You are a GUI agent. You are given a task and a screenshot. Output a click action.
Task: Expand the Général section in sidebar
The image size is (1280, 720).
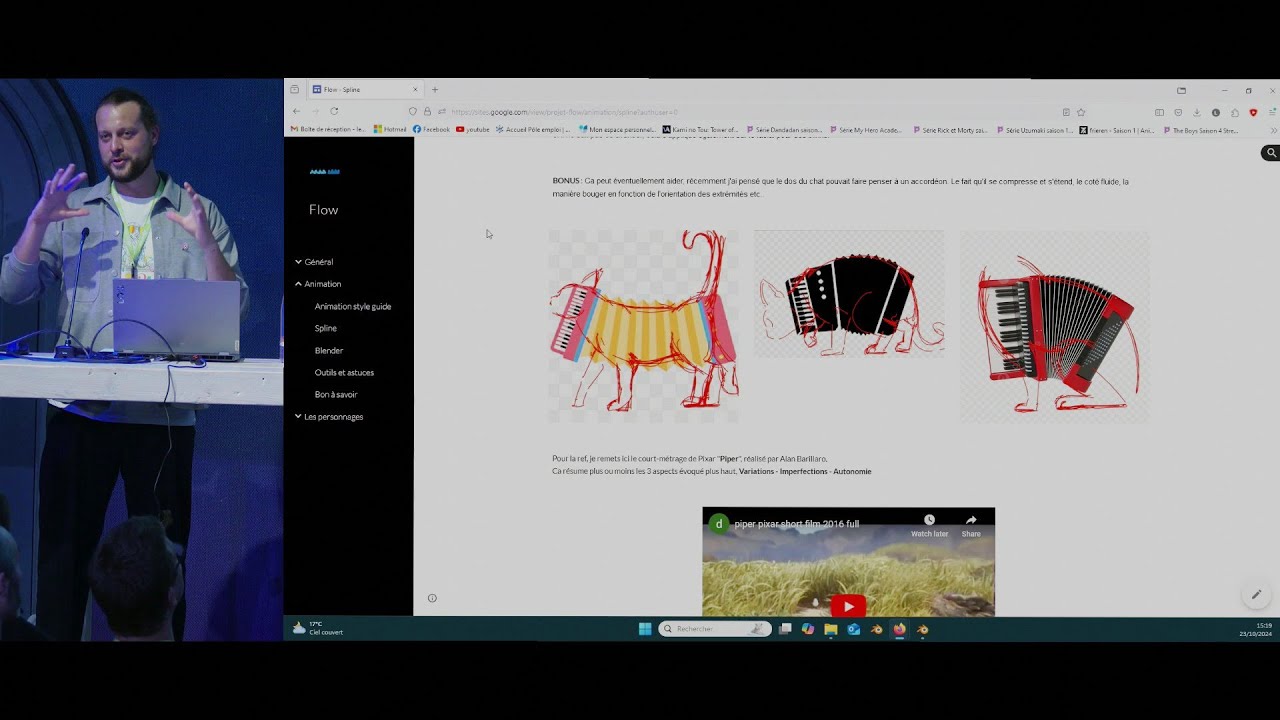(298, 262)
